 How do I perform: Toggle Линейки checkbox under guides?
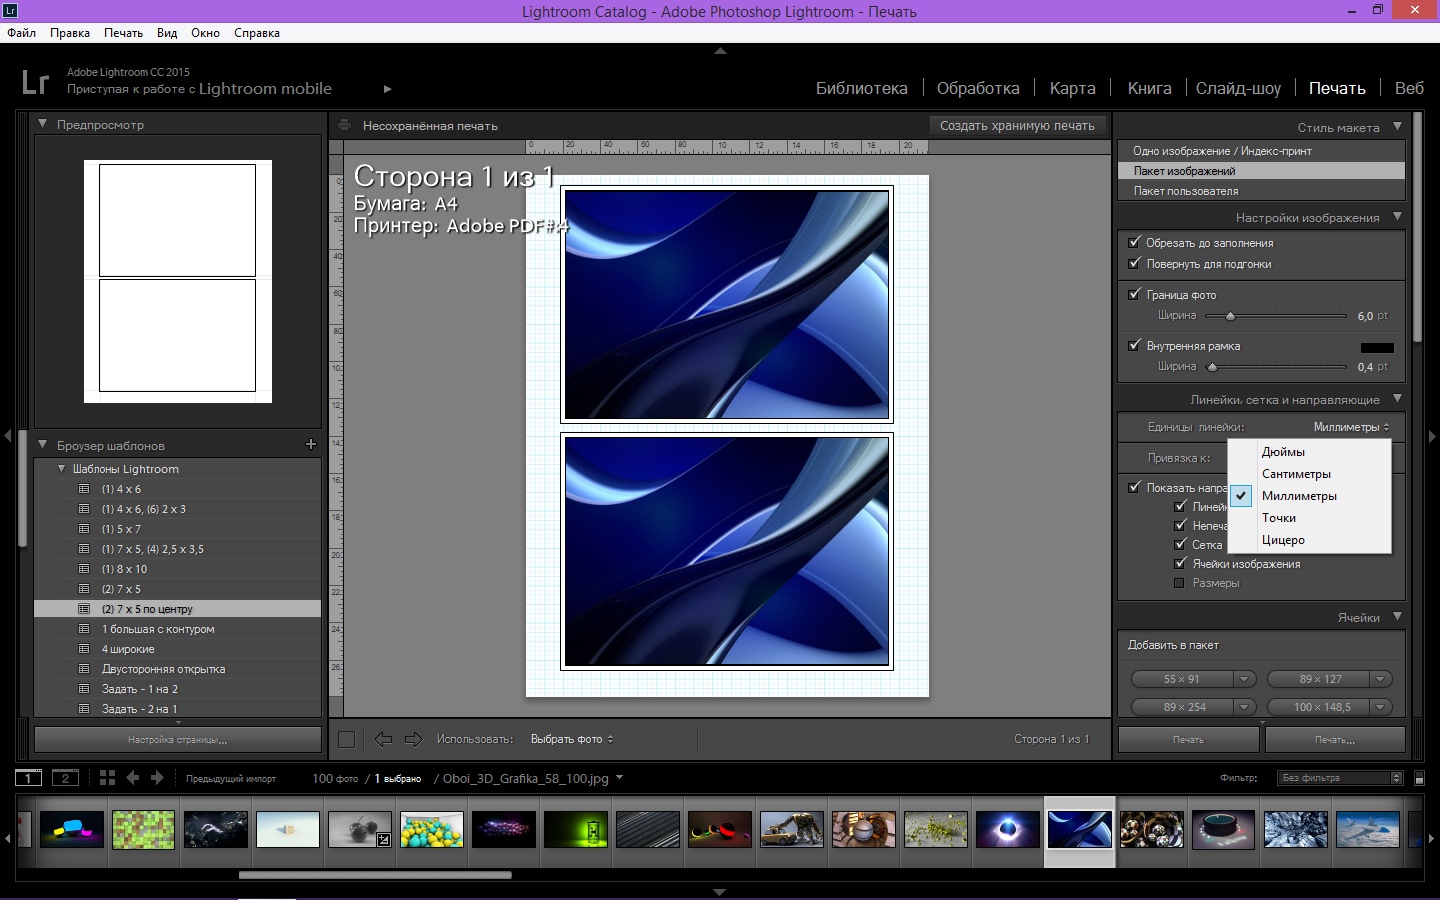click(1180, 506)
